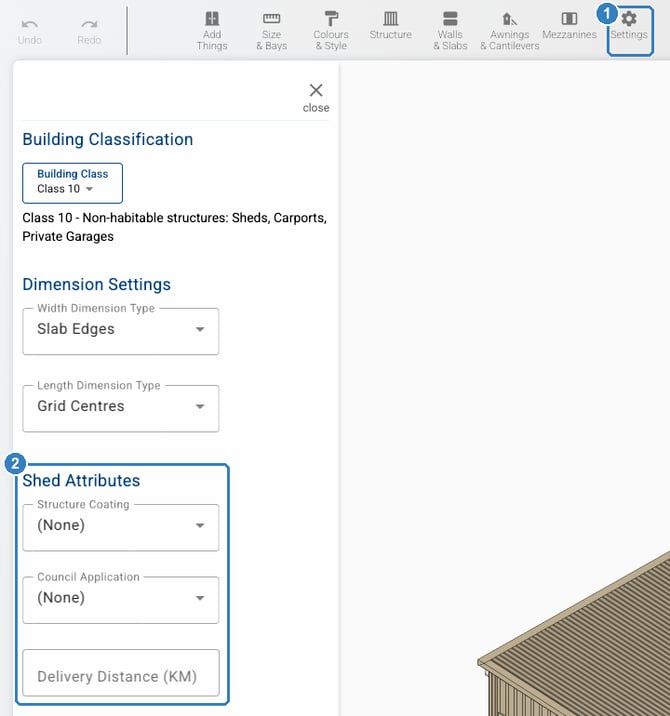Viewport: 670px width, 716px height.
Task: Open the Structure Coating dropdown
Action: click(x=121, y=527)
